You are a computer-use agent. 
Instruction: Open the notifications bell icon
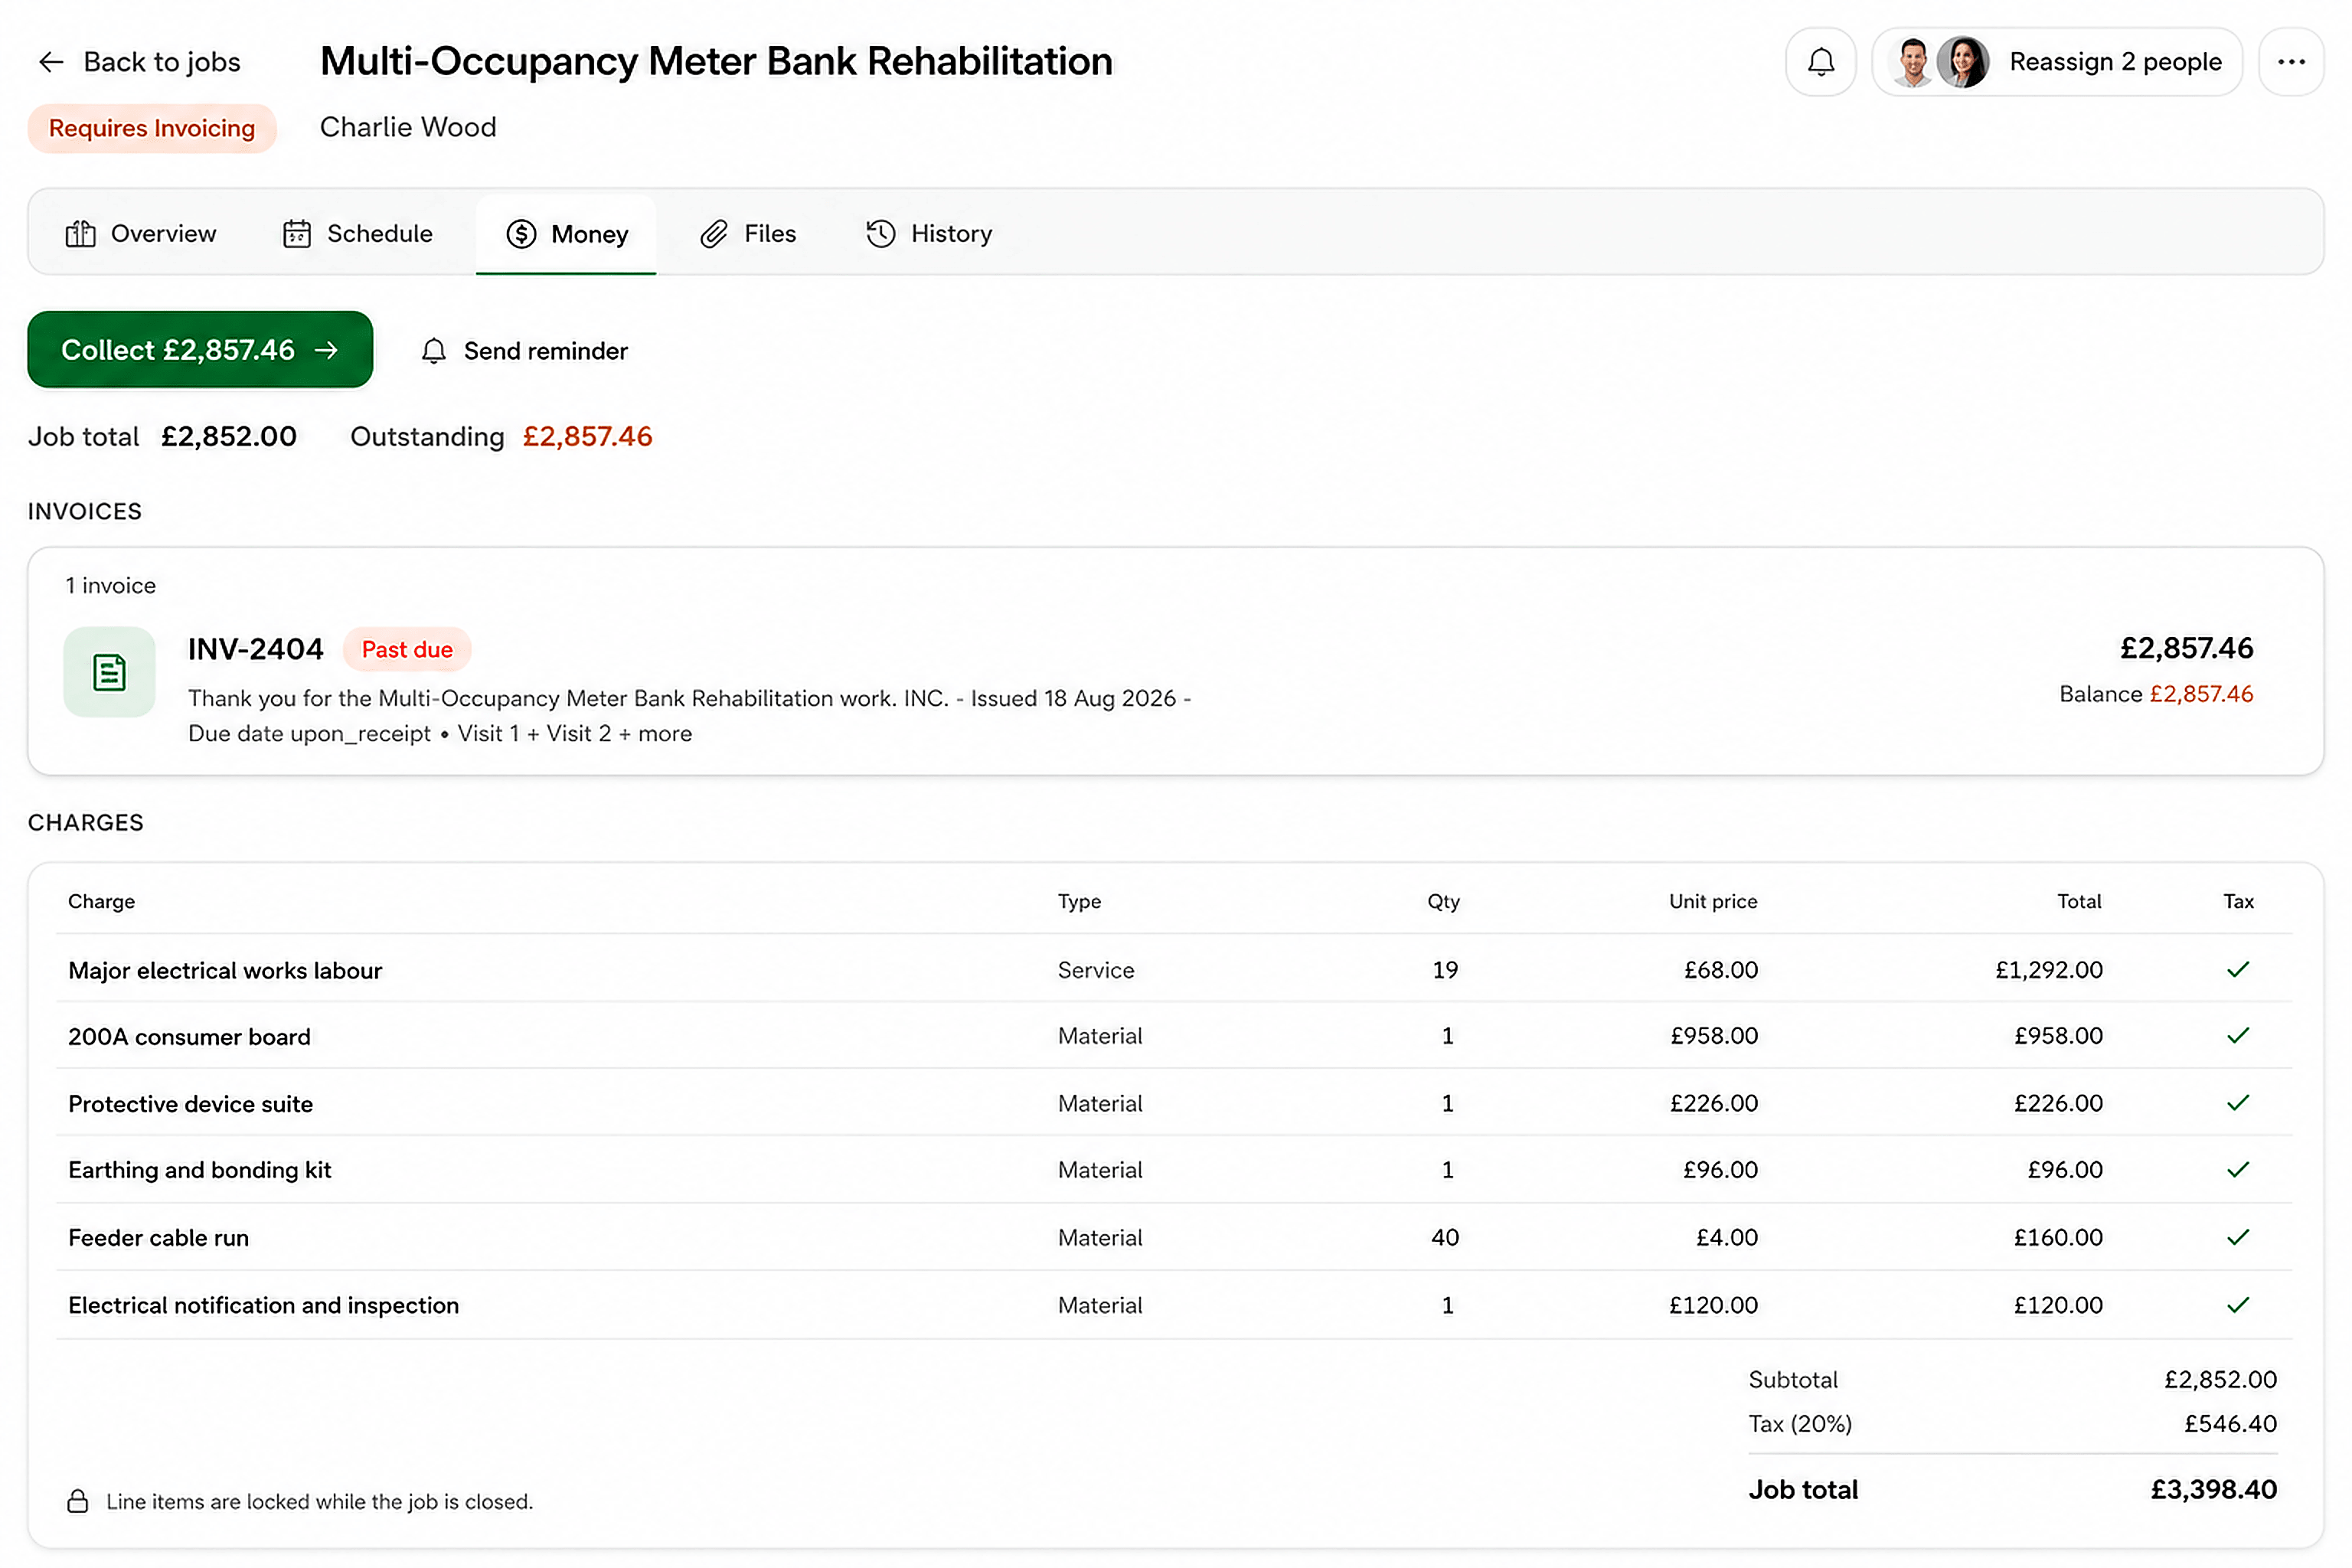(1821, 62)
